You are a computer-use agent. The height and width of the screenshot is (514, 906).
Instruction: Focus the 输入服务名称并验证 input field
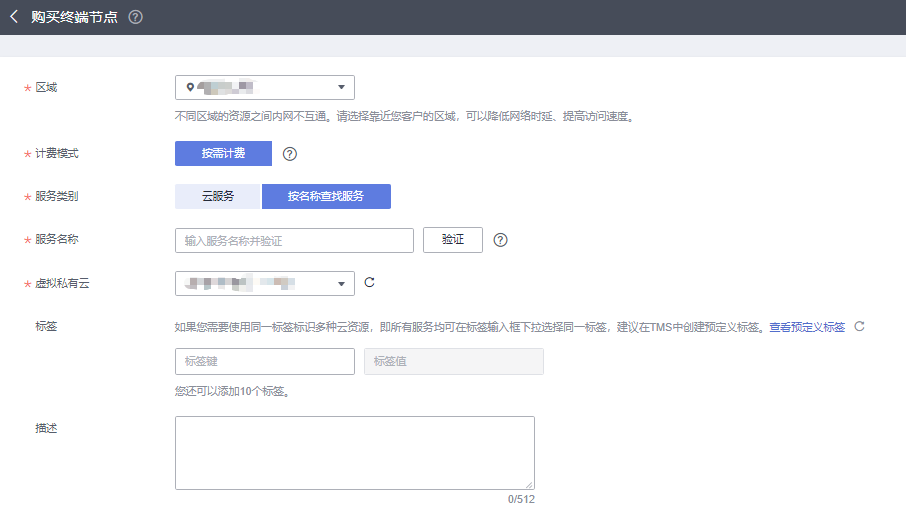(294, 240)
